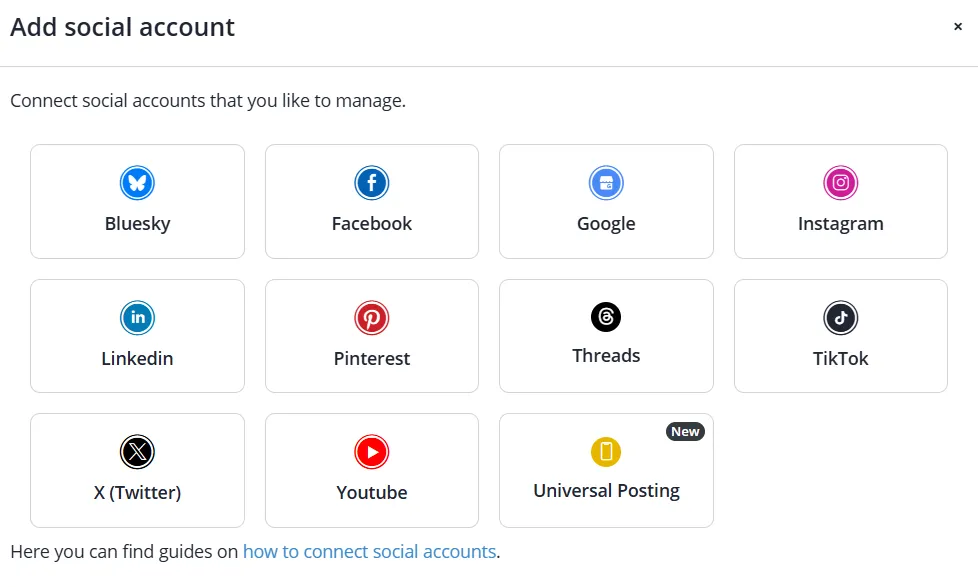Click the Threads logo icon

click(606, 317)
